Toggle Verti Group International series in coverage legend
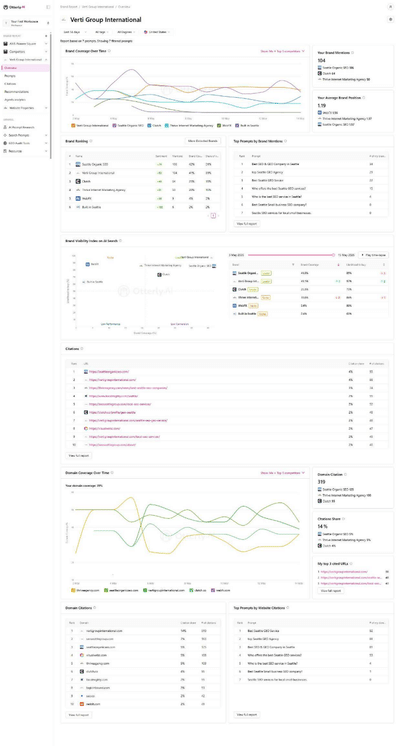This screenshot has height=746, width=400. pyautogui.click(x=73, y=126)
